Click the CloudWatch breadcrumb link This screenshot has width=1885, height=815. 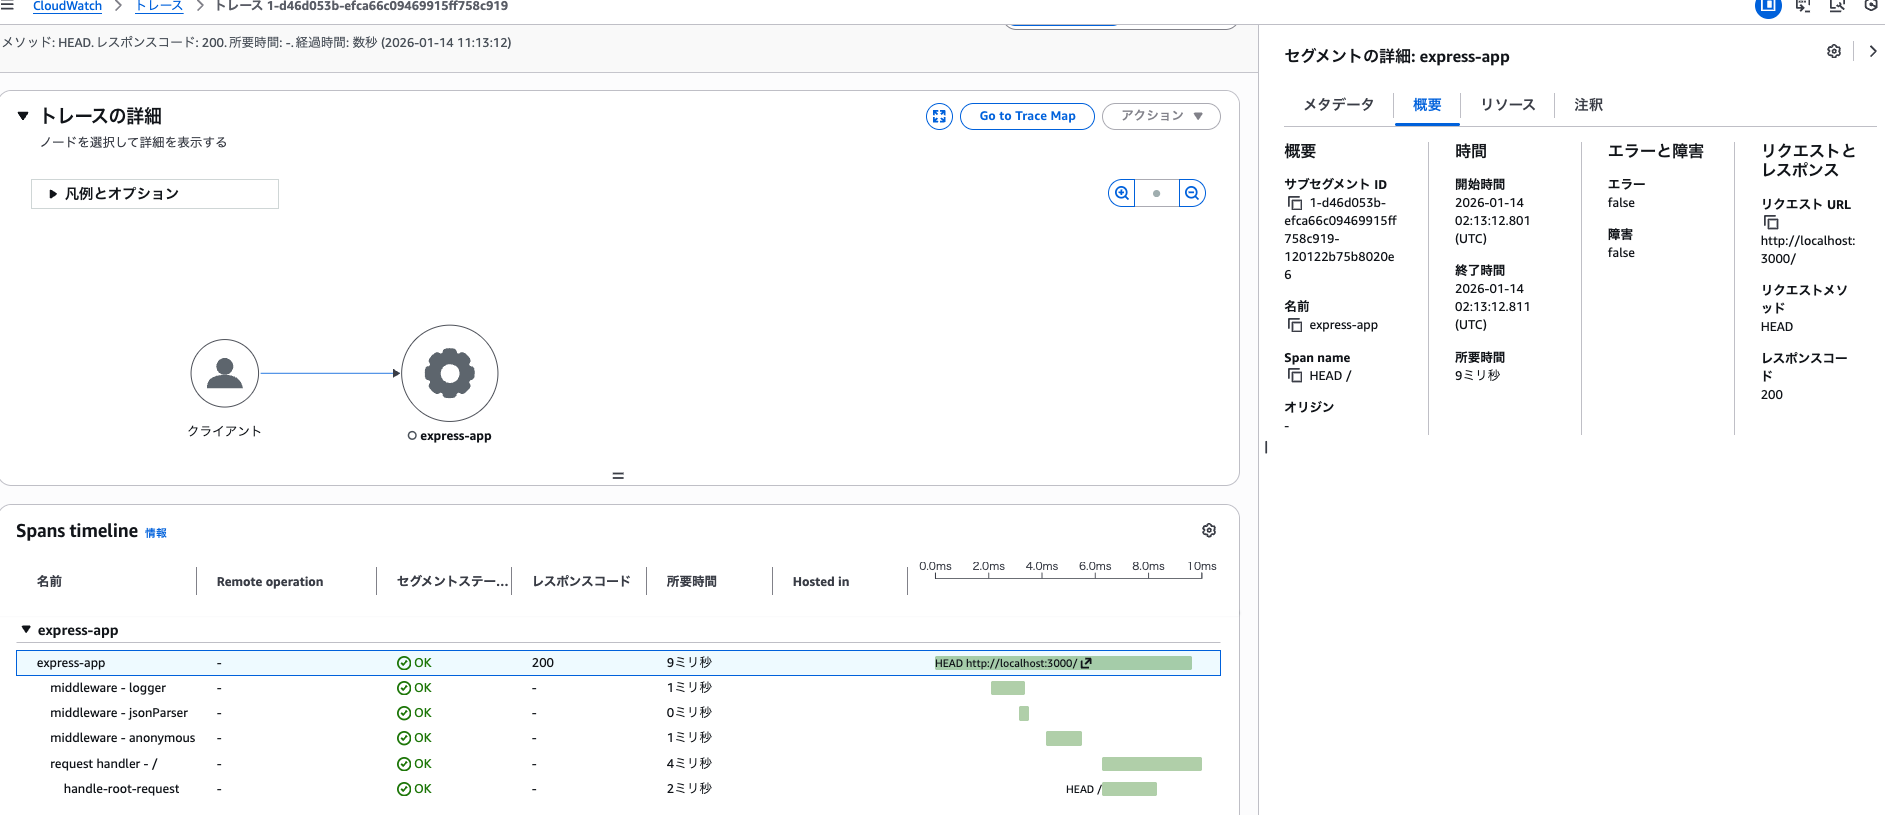pyautogui.click(x=67, y=6)
